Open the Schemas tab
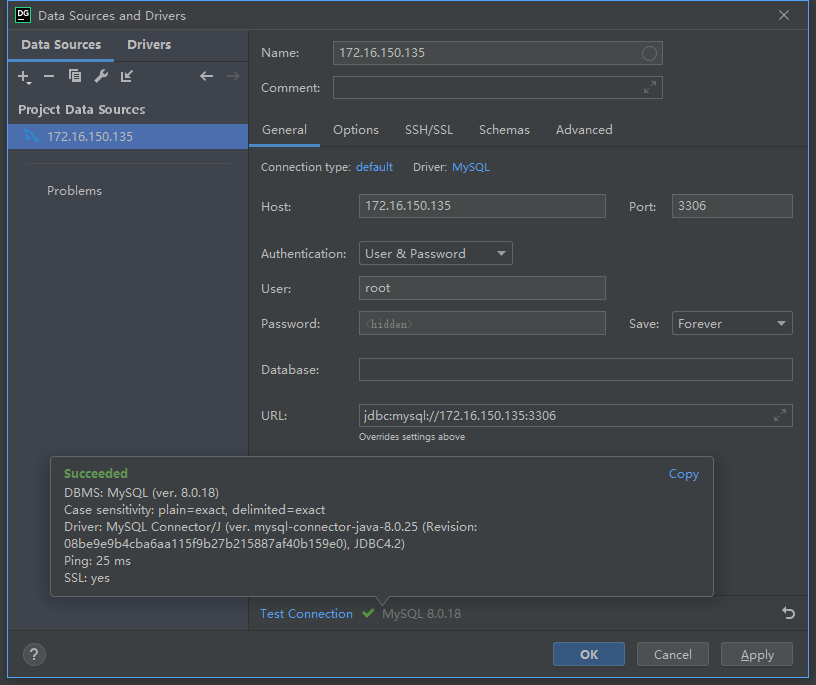The image size is (816, 685). (x=504, y=130)
